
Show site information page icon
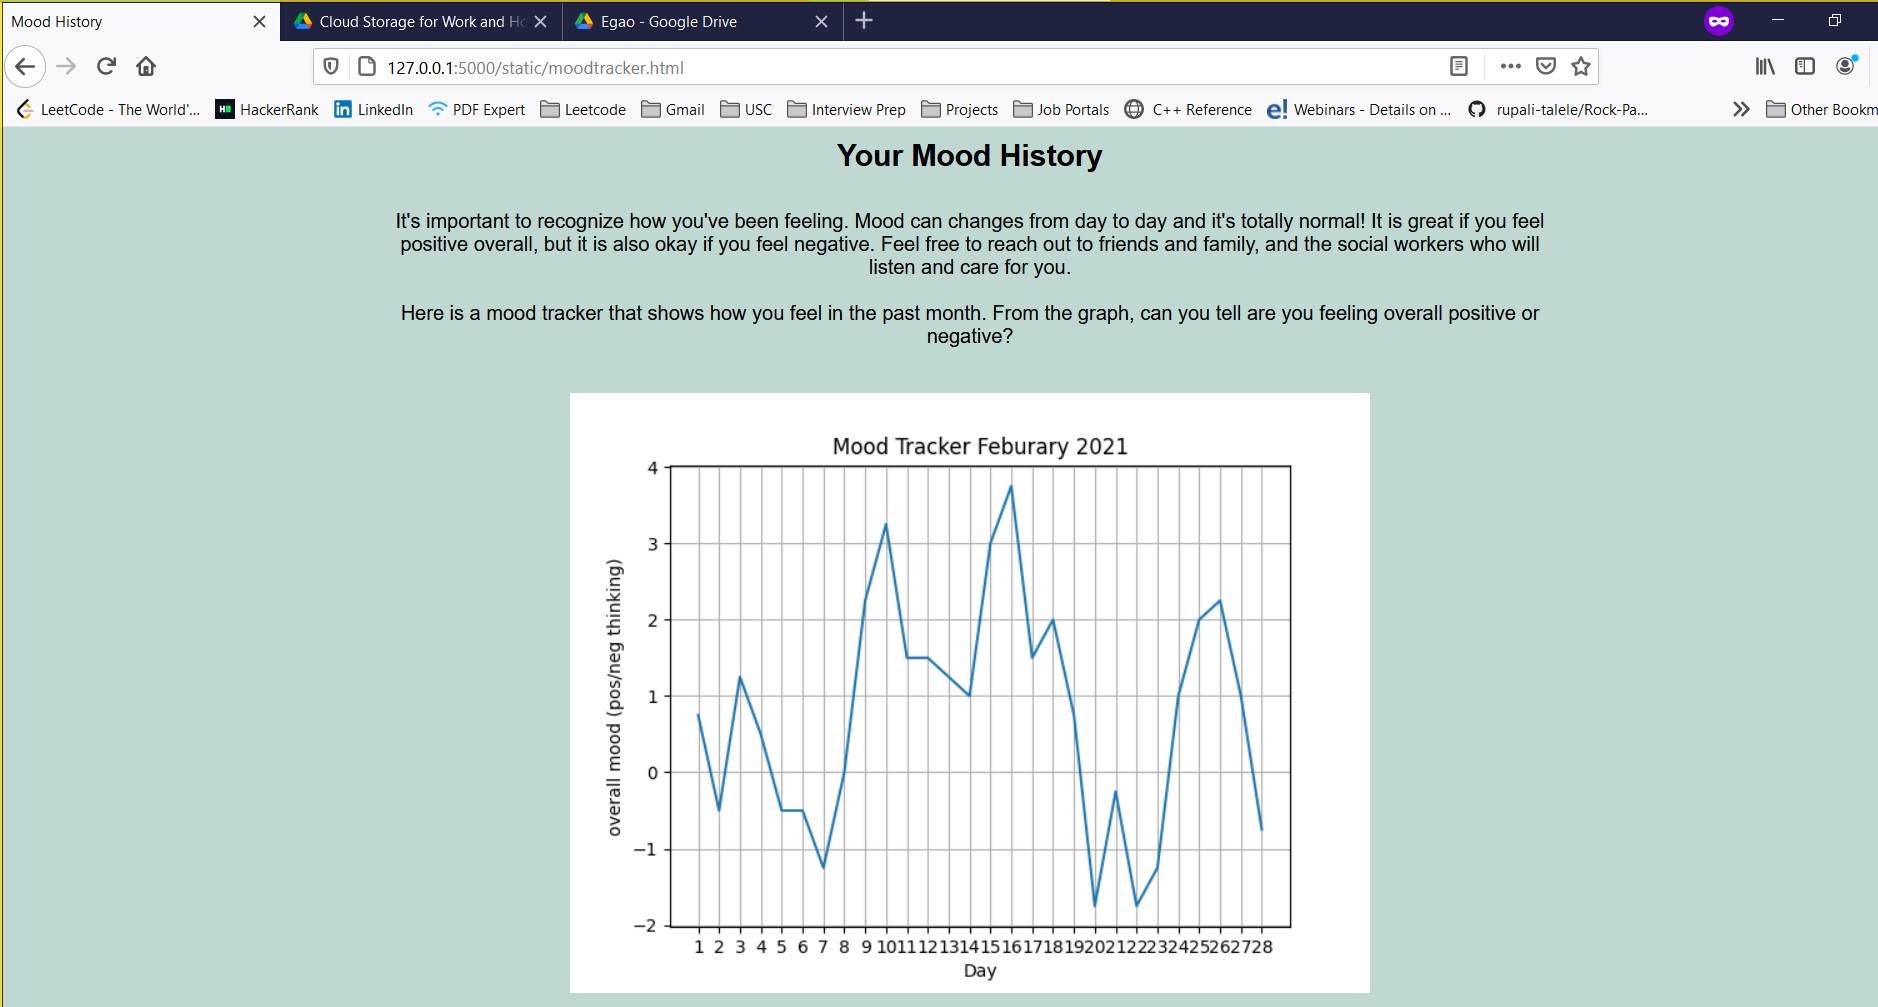click(366, 67)
